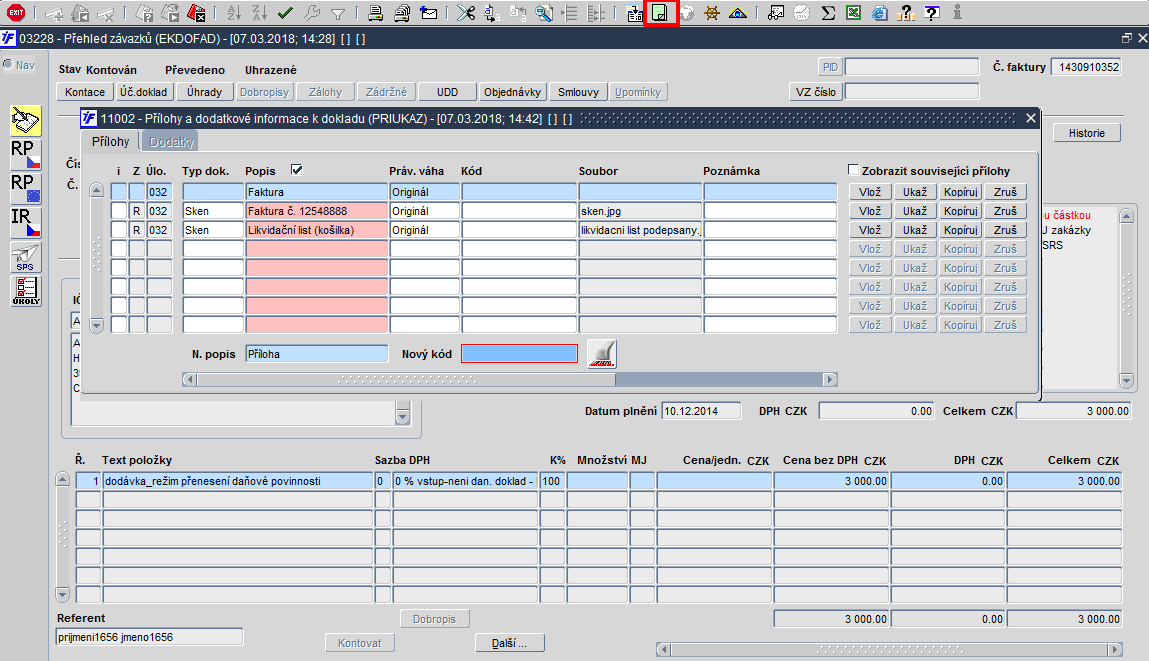Viewport: 1149px width, 661px height.
Task: Click the down arrow of invoice items scrollbar
Action: click(x=62, y=594)
